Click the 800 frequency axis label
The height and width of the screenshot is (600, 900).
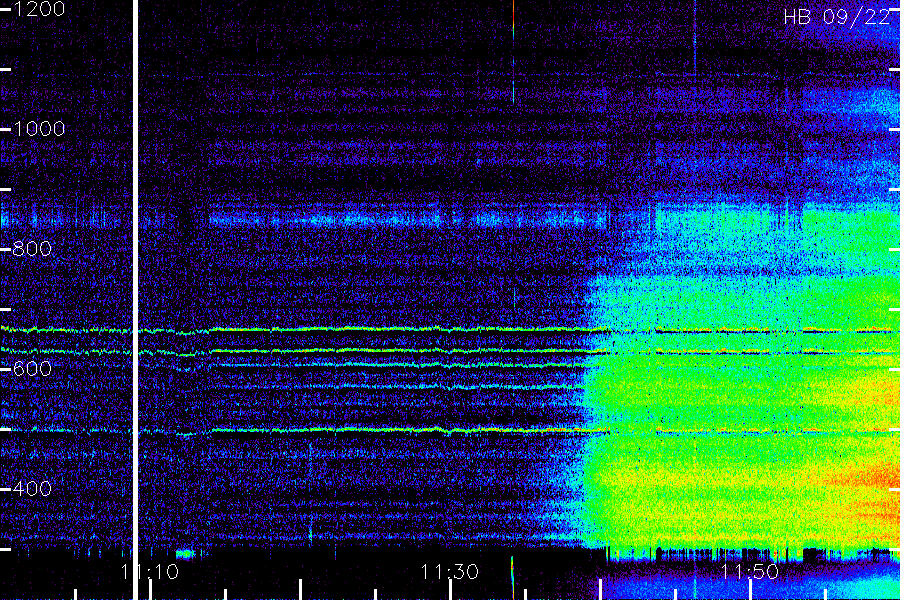32,249
